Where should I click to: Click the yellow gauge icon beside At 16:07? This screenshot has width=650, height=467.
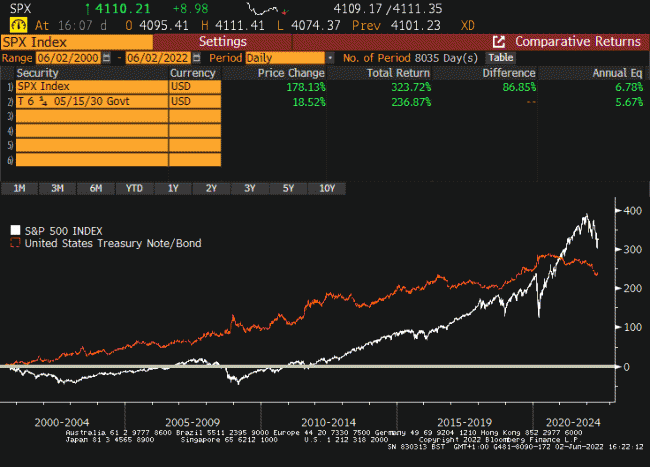click(x=18, y=25)
